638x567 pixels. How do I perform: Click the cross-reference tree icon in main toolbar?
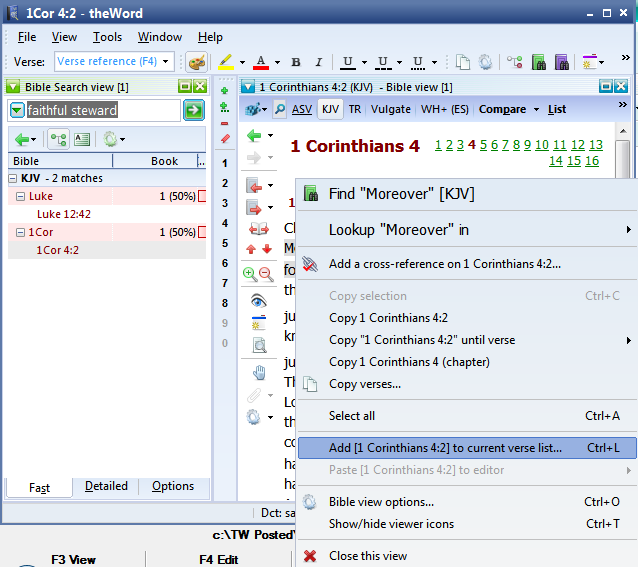click(x=515, y=62)
